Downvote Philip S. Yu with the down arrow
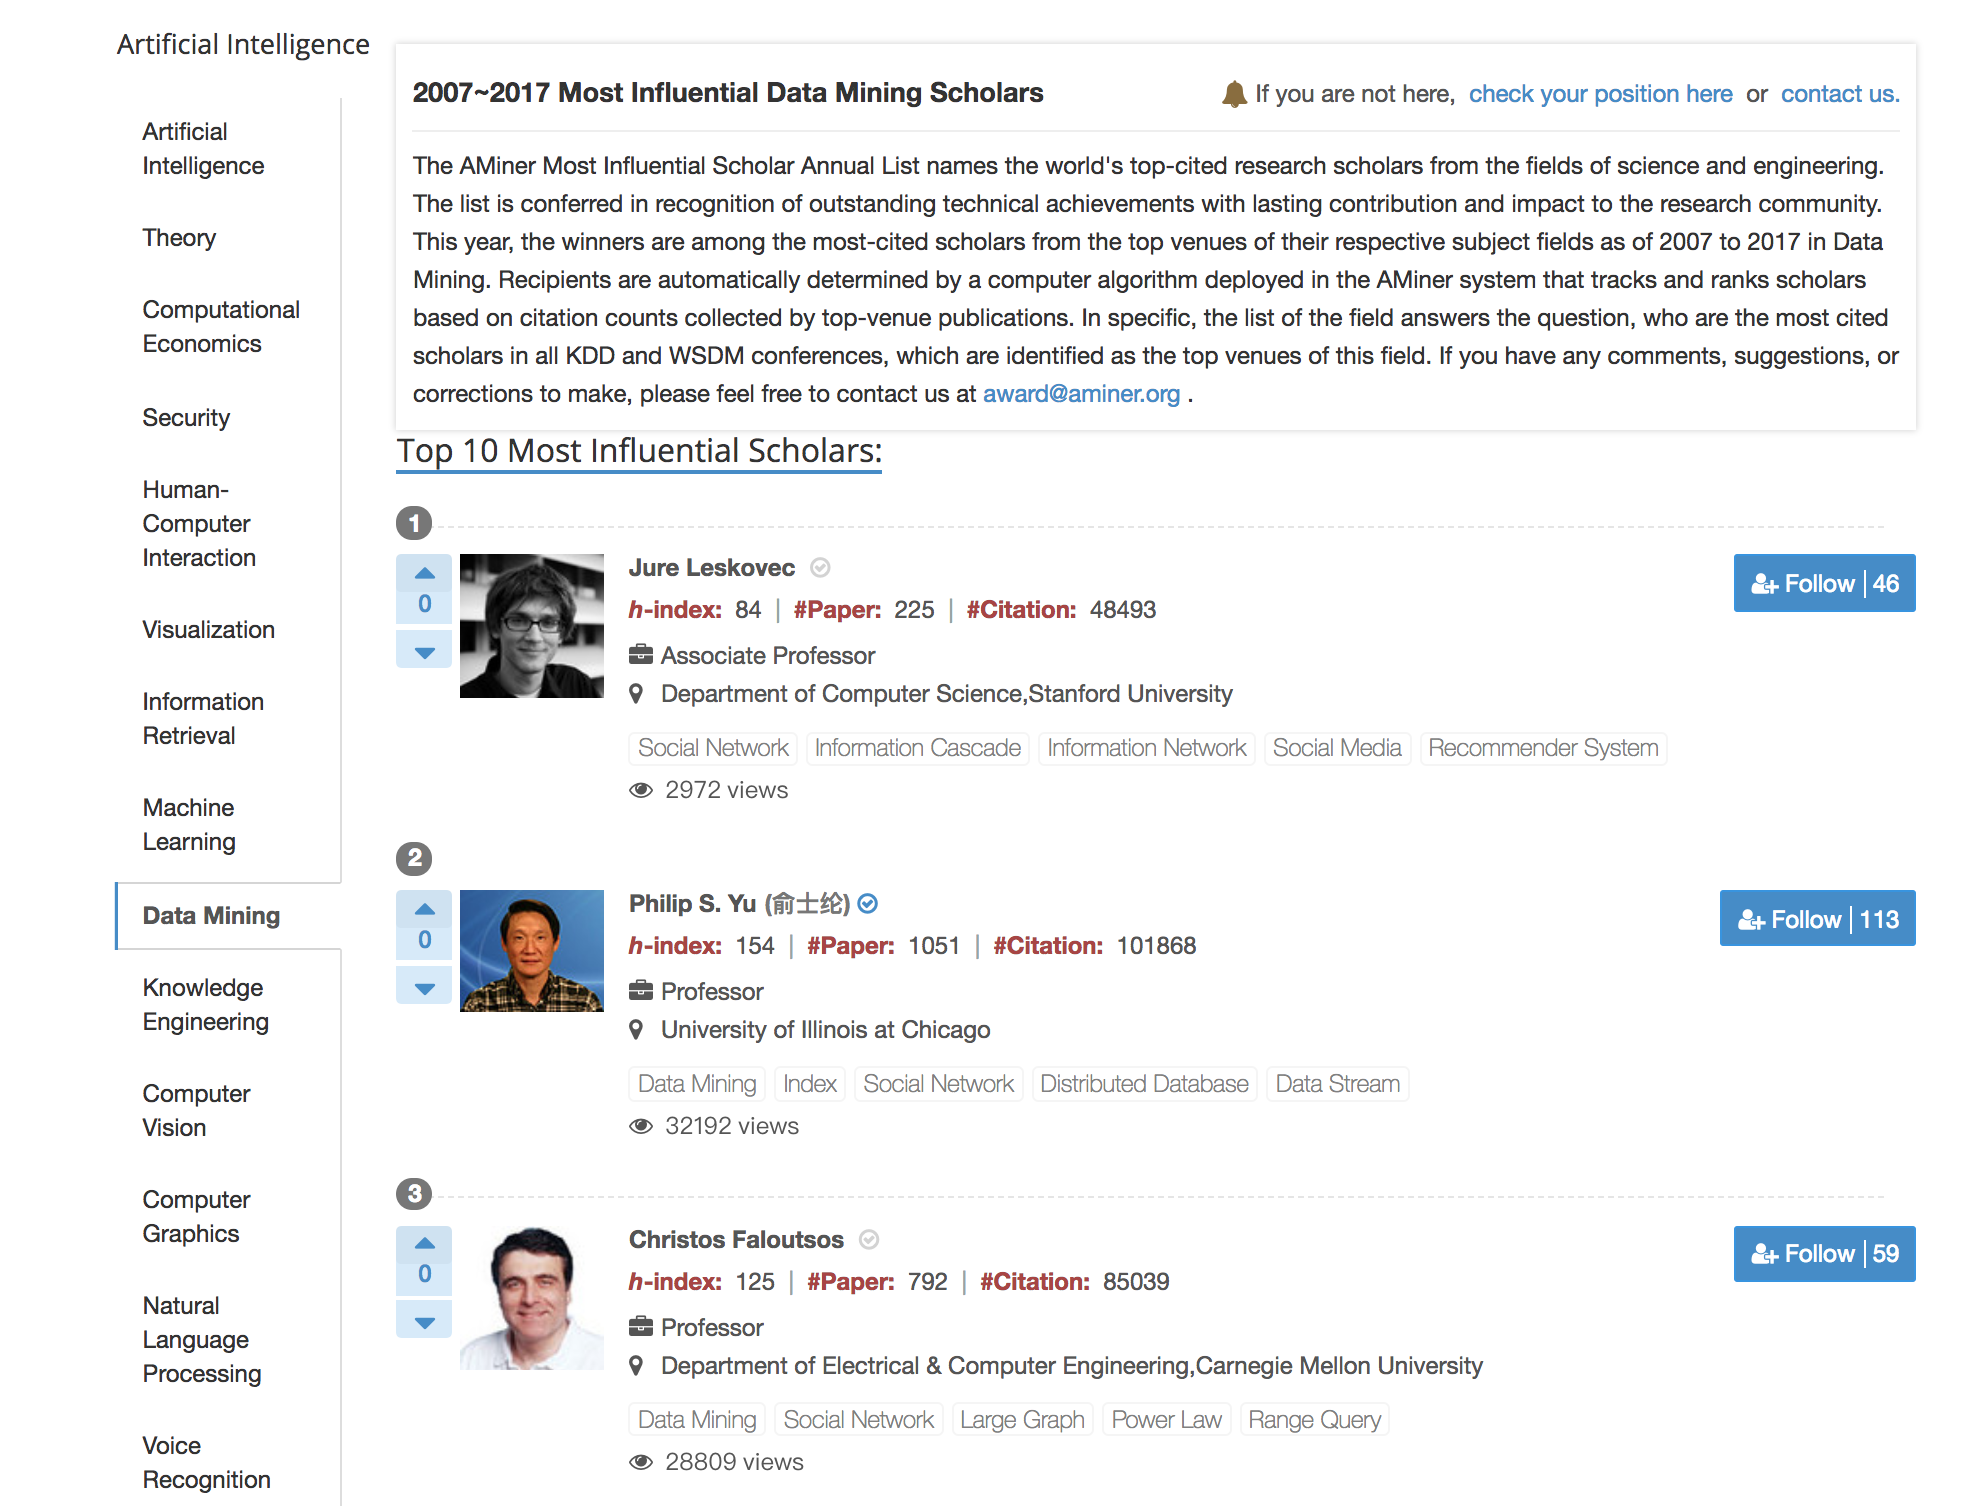This screenshot has height=1506, width=1970. point(424,987)
